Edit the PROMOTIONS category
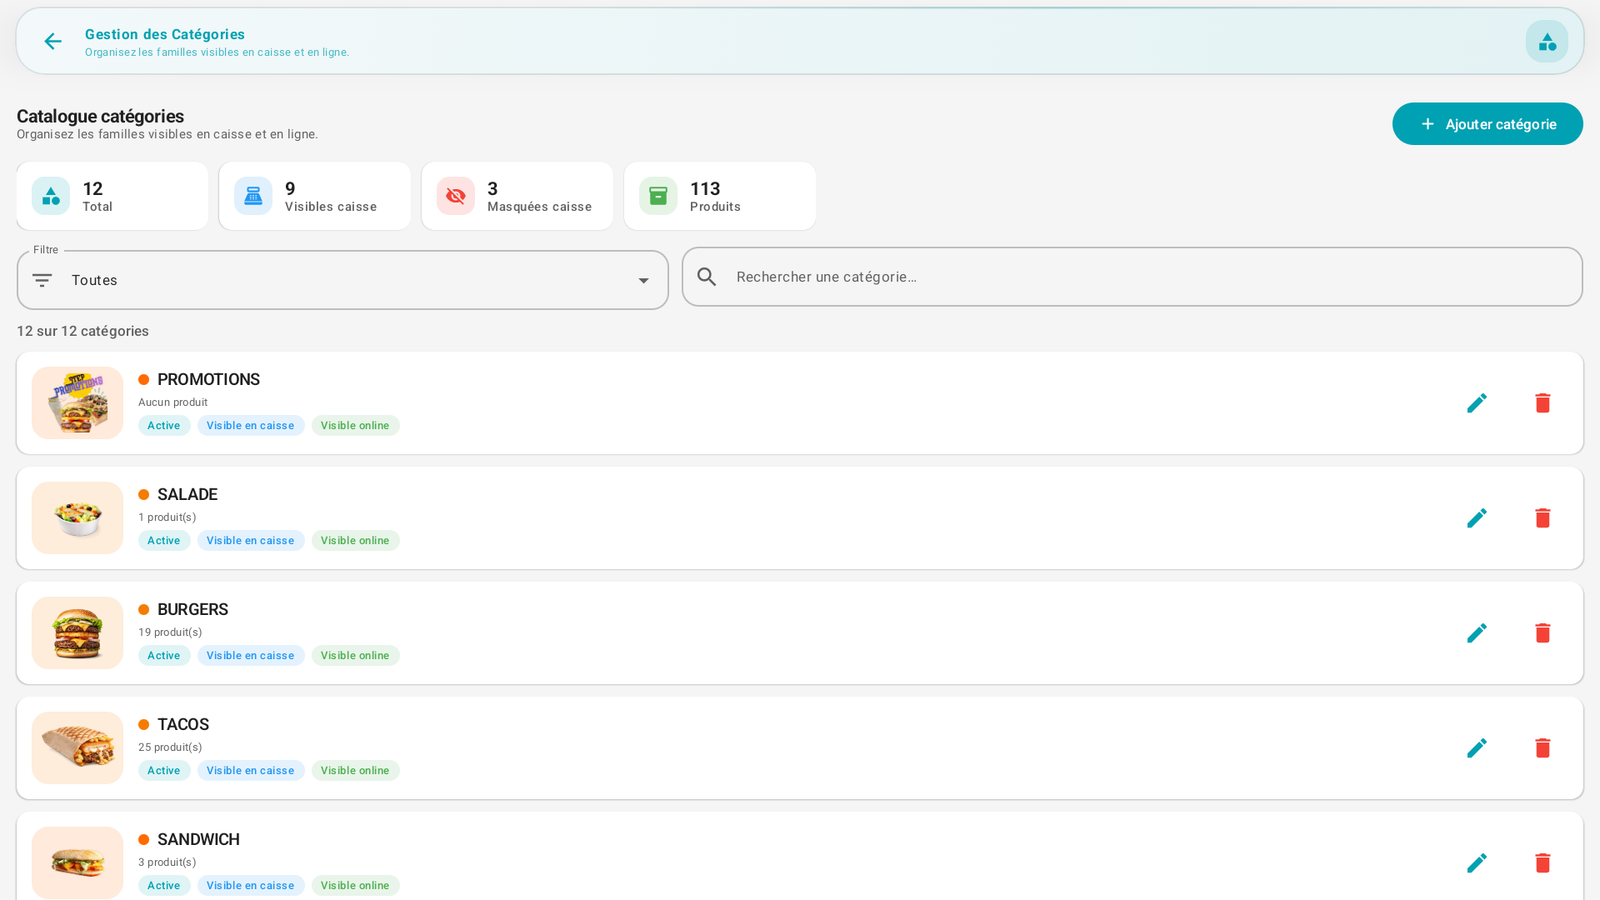This screenshot has height=900, width=1600. [x=1477, y=403]
